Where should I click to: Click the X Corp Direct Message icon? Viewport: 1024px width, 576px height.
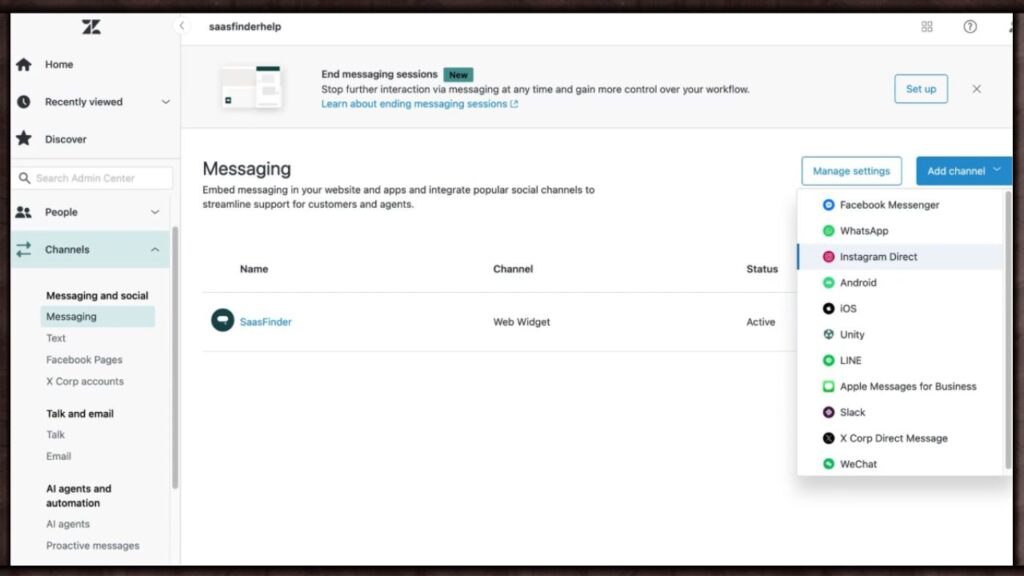(x=828, y=438)
